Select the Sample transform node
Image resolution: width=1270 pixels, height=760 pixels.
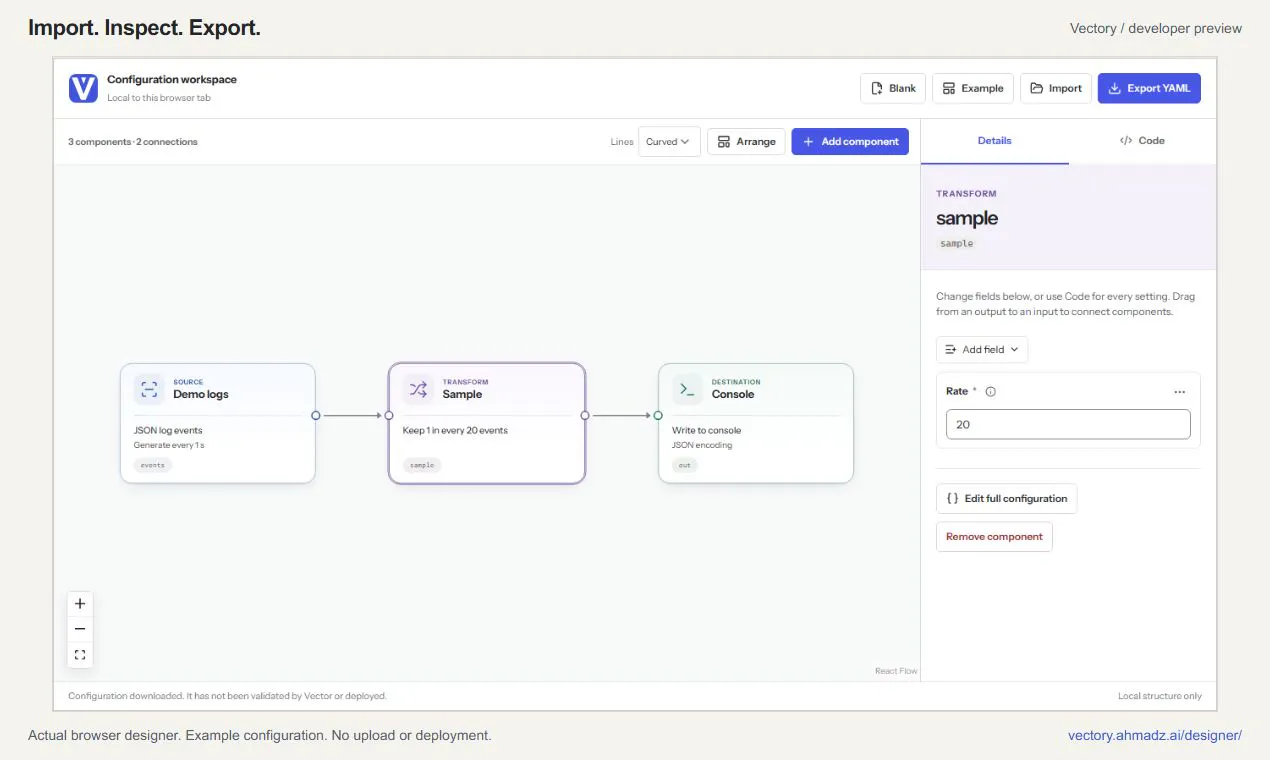[x=487, y=423]
